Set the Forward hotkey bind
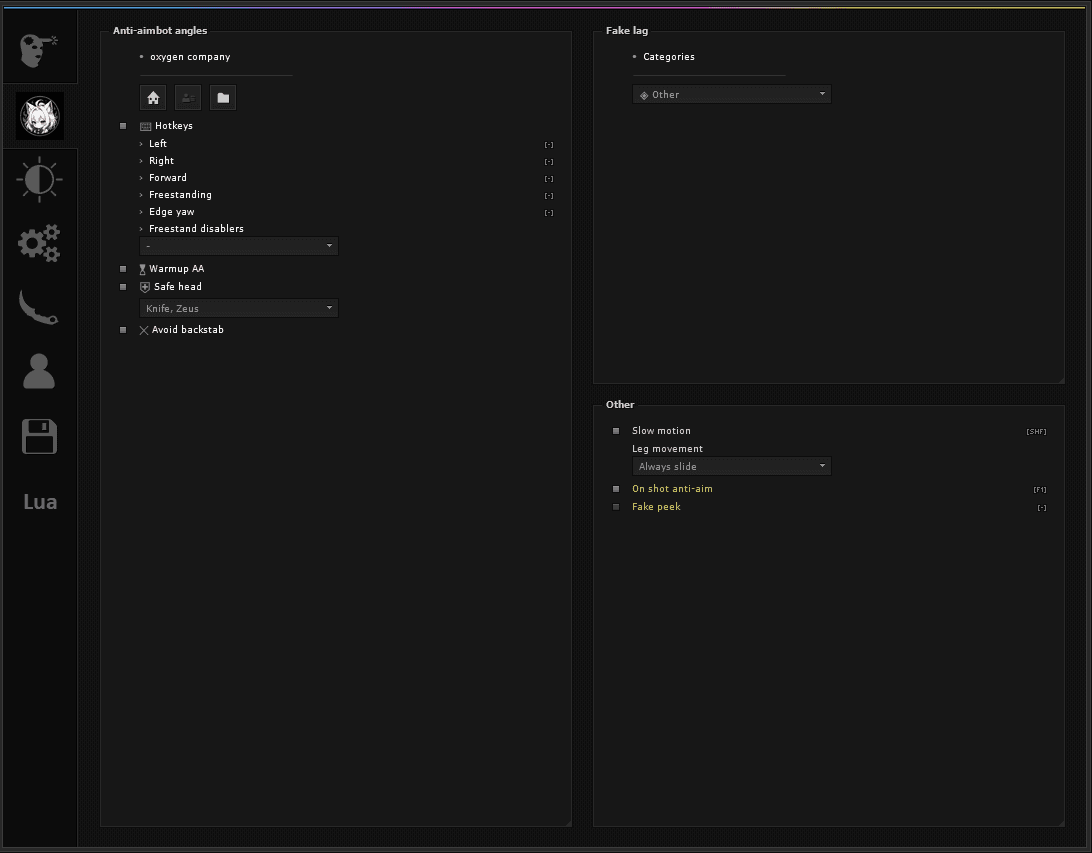This screenshot has height=853, width=1092. [549, 179]
